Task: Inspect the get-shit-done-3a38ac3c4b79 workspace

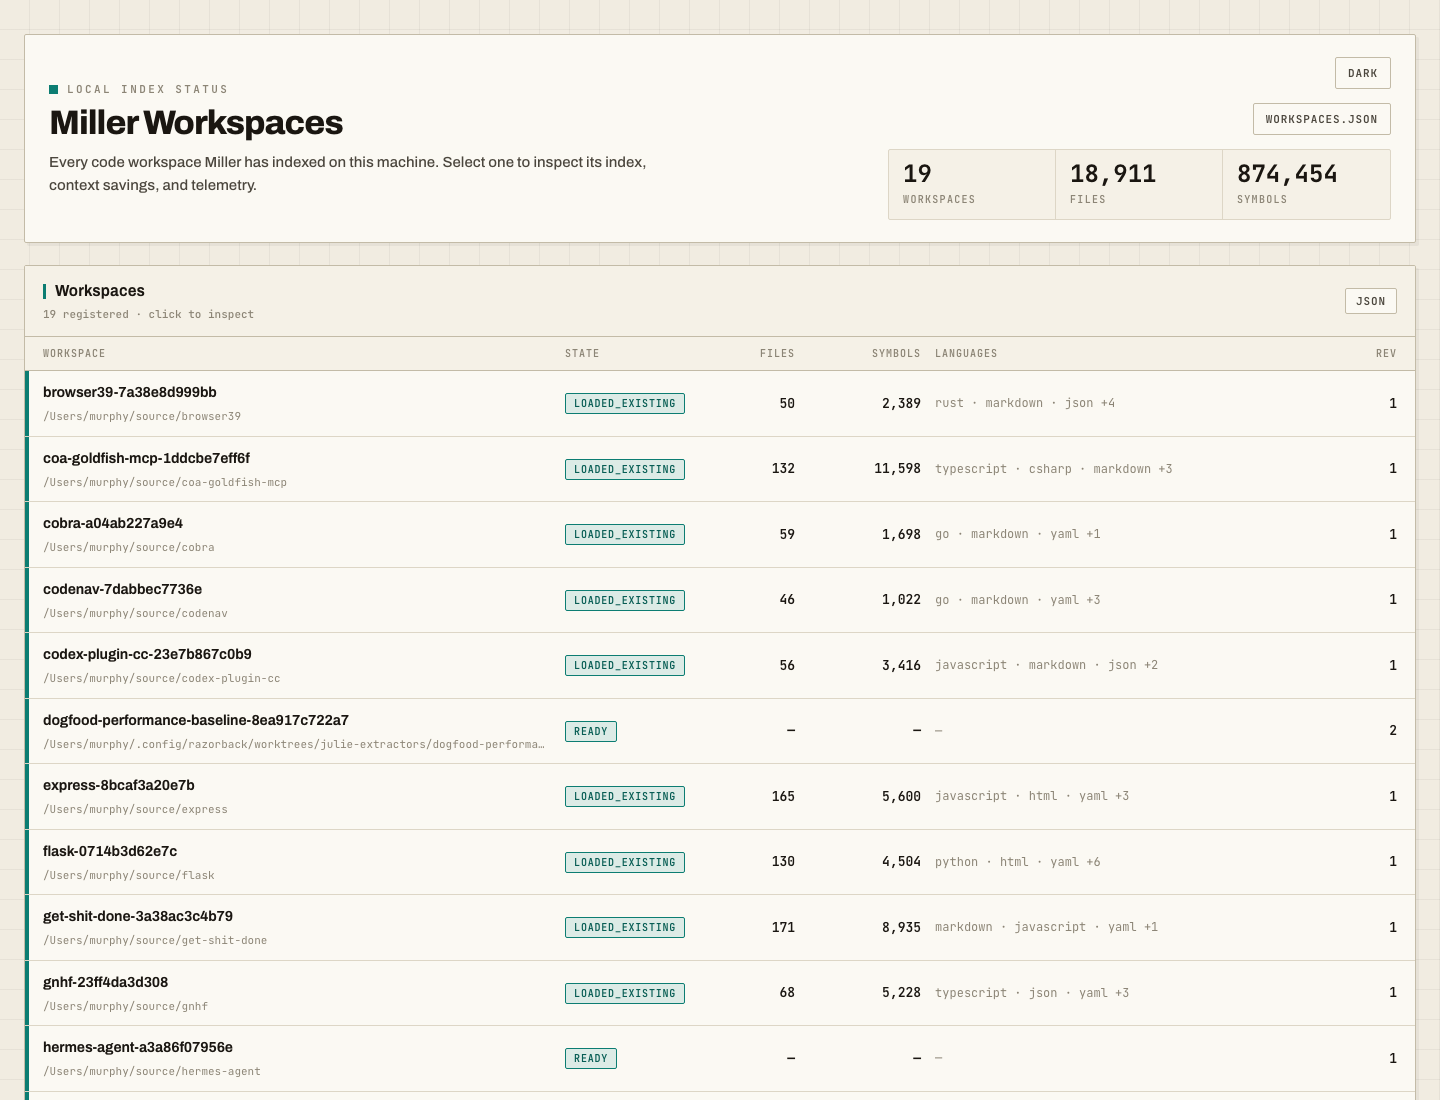Action: pyautogui.click(x=720, y=928)
